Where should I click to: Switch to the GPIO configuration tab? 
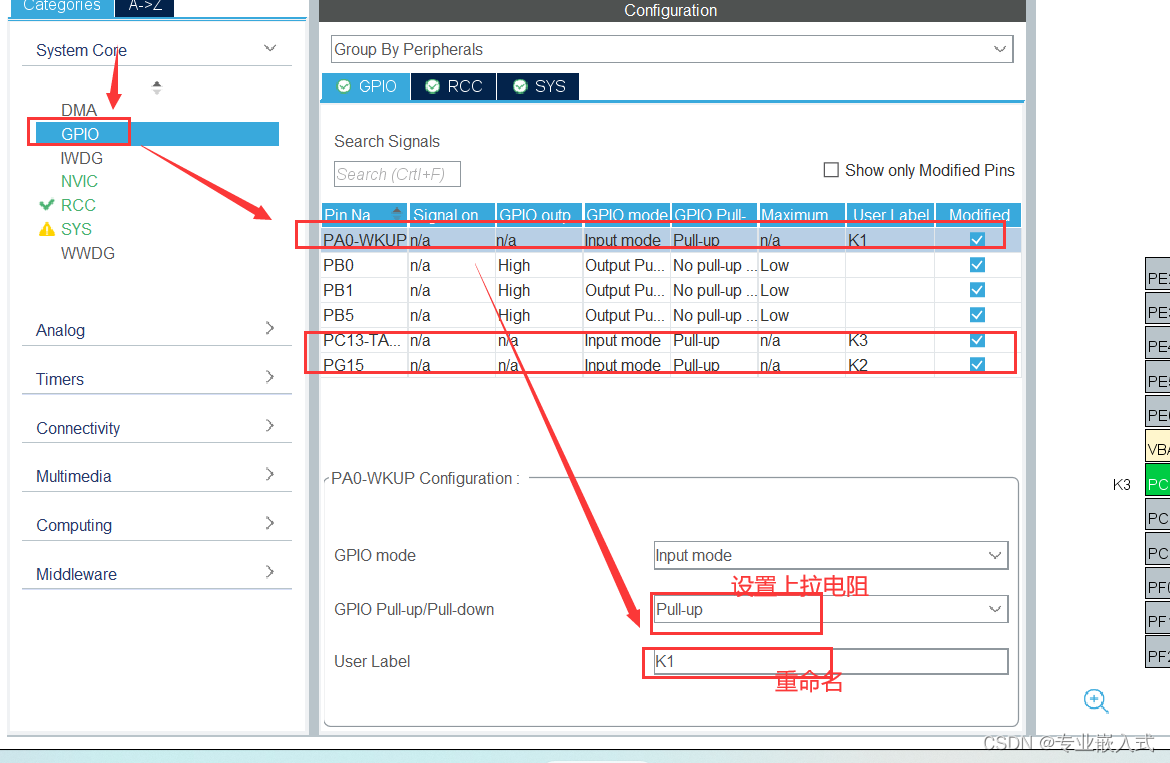(366, 87)
